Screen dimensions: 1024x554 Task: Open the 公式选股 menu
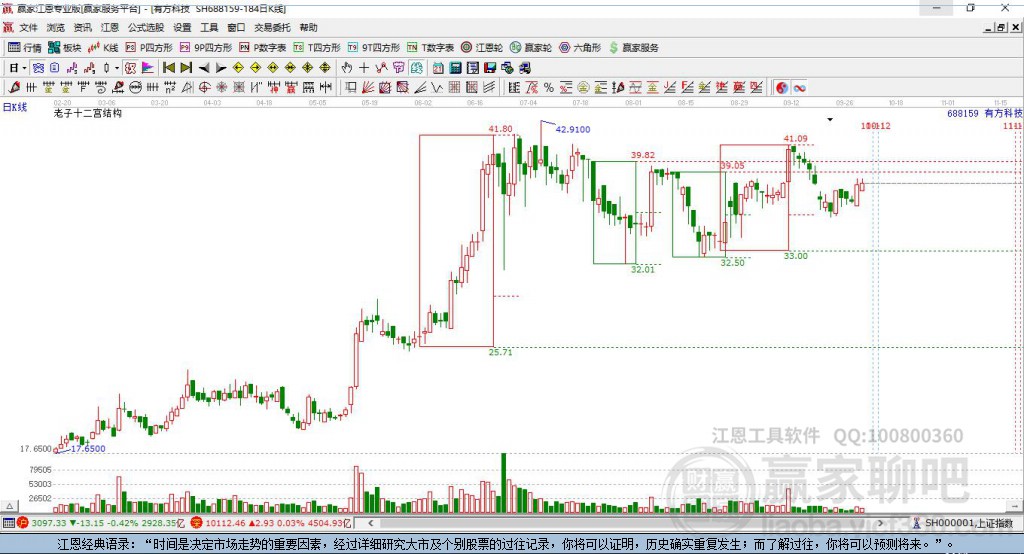(146, 27)
